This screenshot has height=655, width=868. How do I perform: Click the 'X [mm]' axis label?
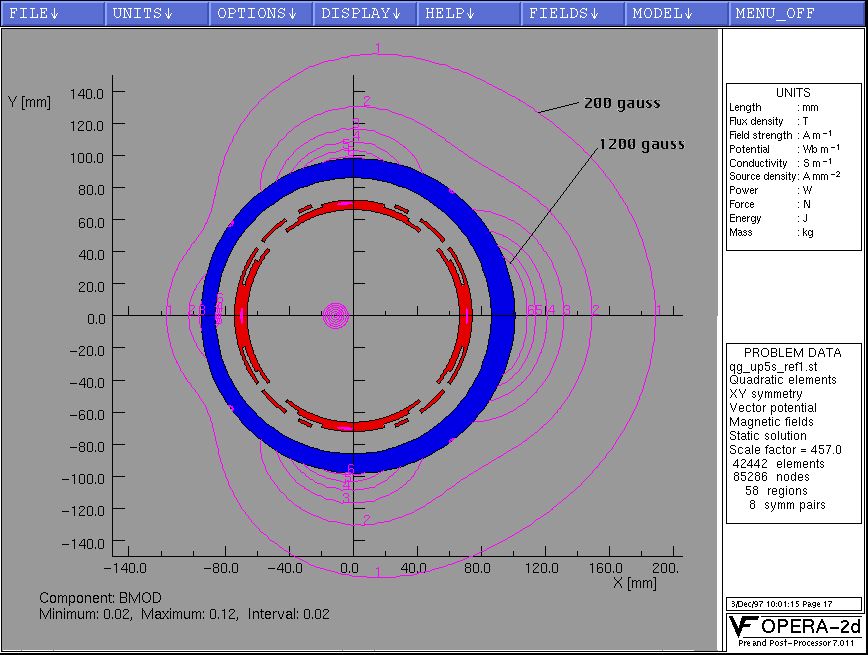634,582
